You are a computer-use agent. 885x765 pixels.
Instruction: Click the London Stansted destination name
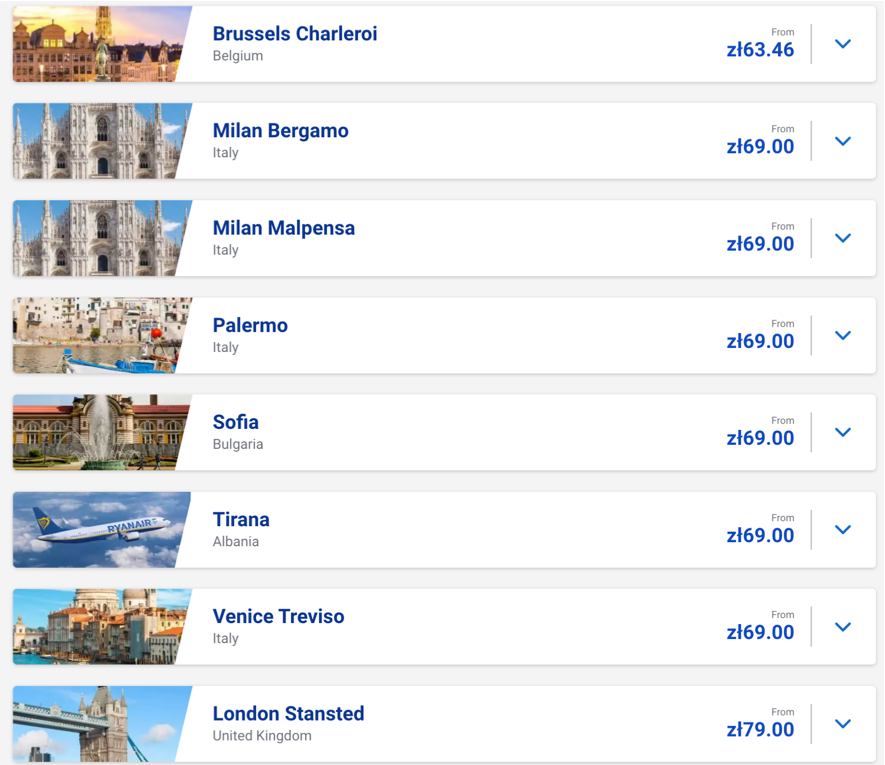pos(288,713)
